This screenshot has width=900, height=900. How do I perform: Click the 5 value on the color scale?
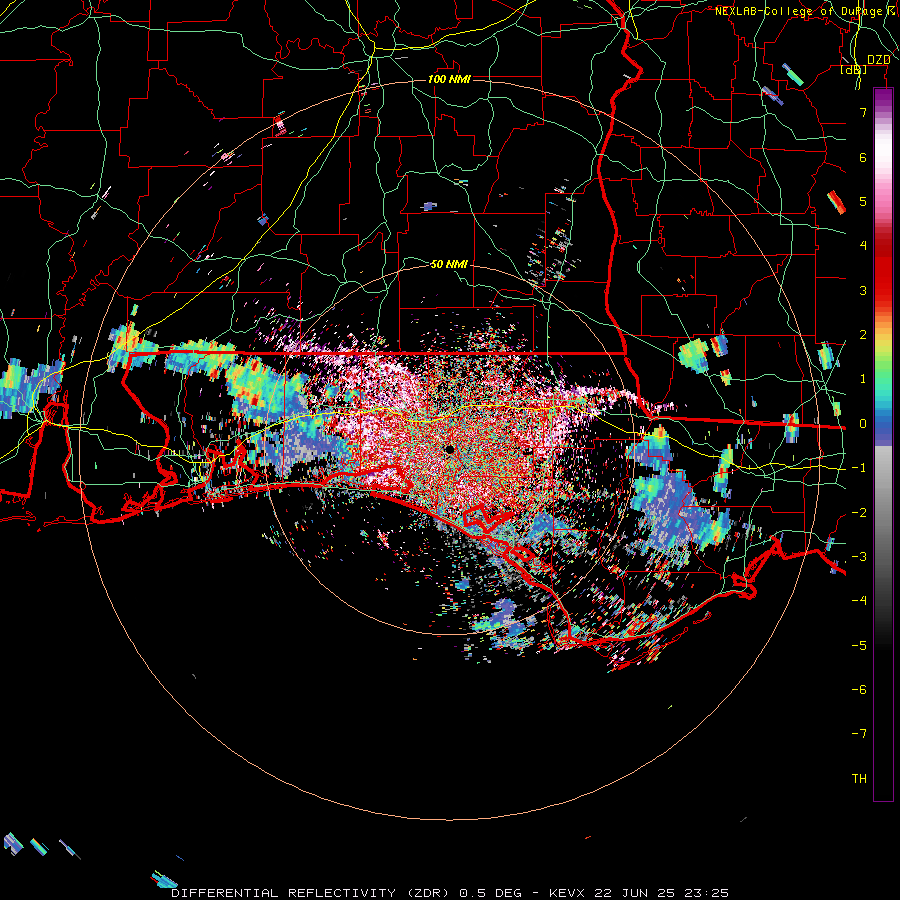[863, 201]
